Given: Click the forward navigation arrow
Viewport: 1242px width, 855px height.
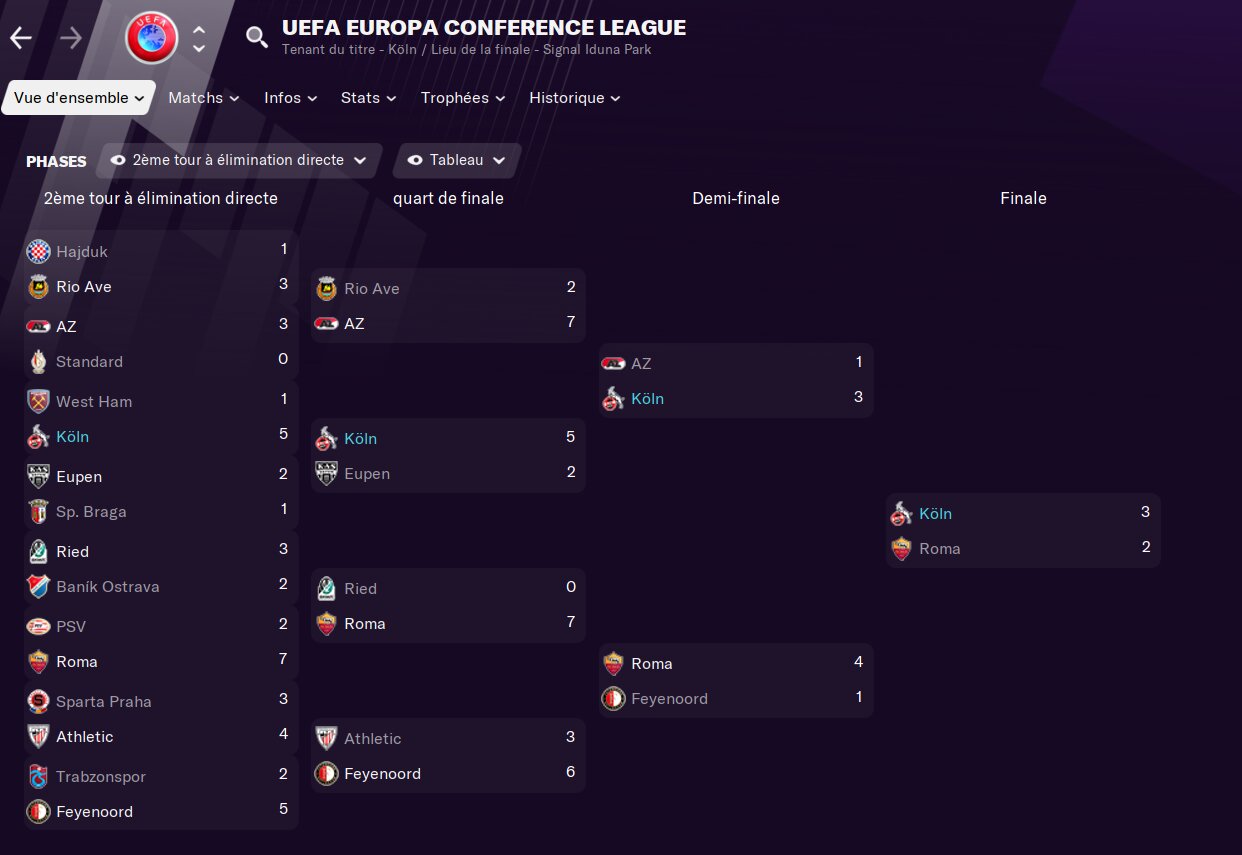Looking at the screenshot, I should (71, 38).
